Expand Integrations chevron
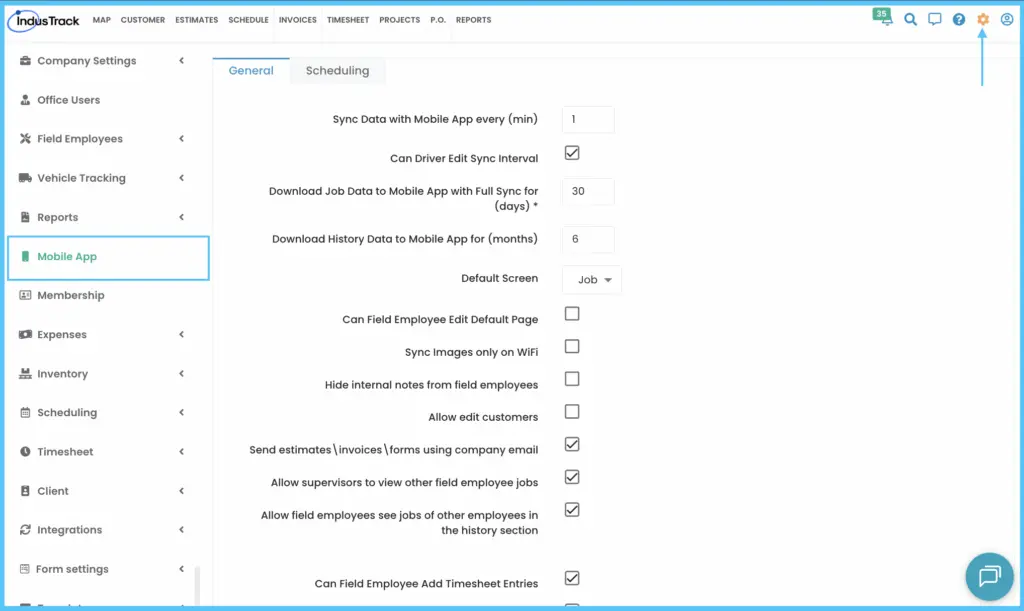The width and height of the screenshot is (1024, 611). pyautogui.click(x=182, y=529)
